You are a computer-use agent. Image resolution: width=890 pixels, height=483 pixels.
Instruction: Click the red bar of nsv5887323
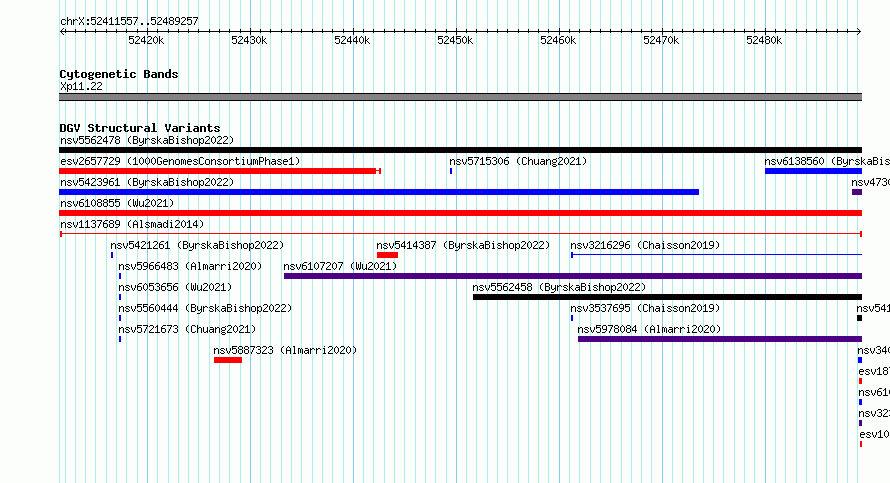[x=228, y=360]
